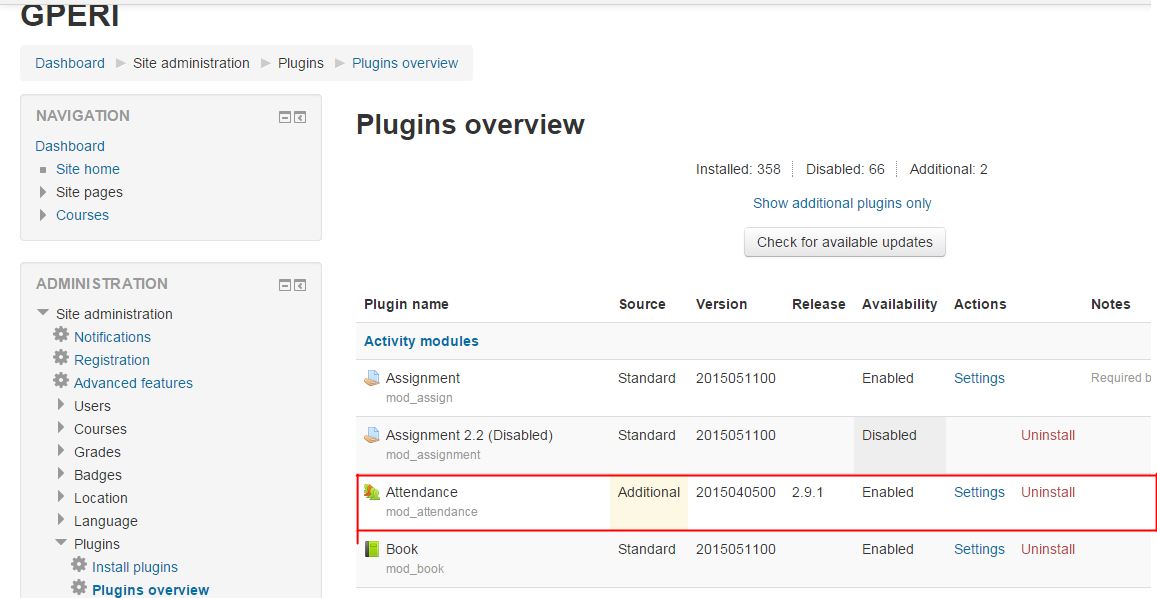Click 'mod_attendance' component name
The height and width of the screenshot is (598, 1157).
(432, 512)
